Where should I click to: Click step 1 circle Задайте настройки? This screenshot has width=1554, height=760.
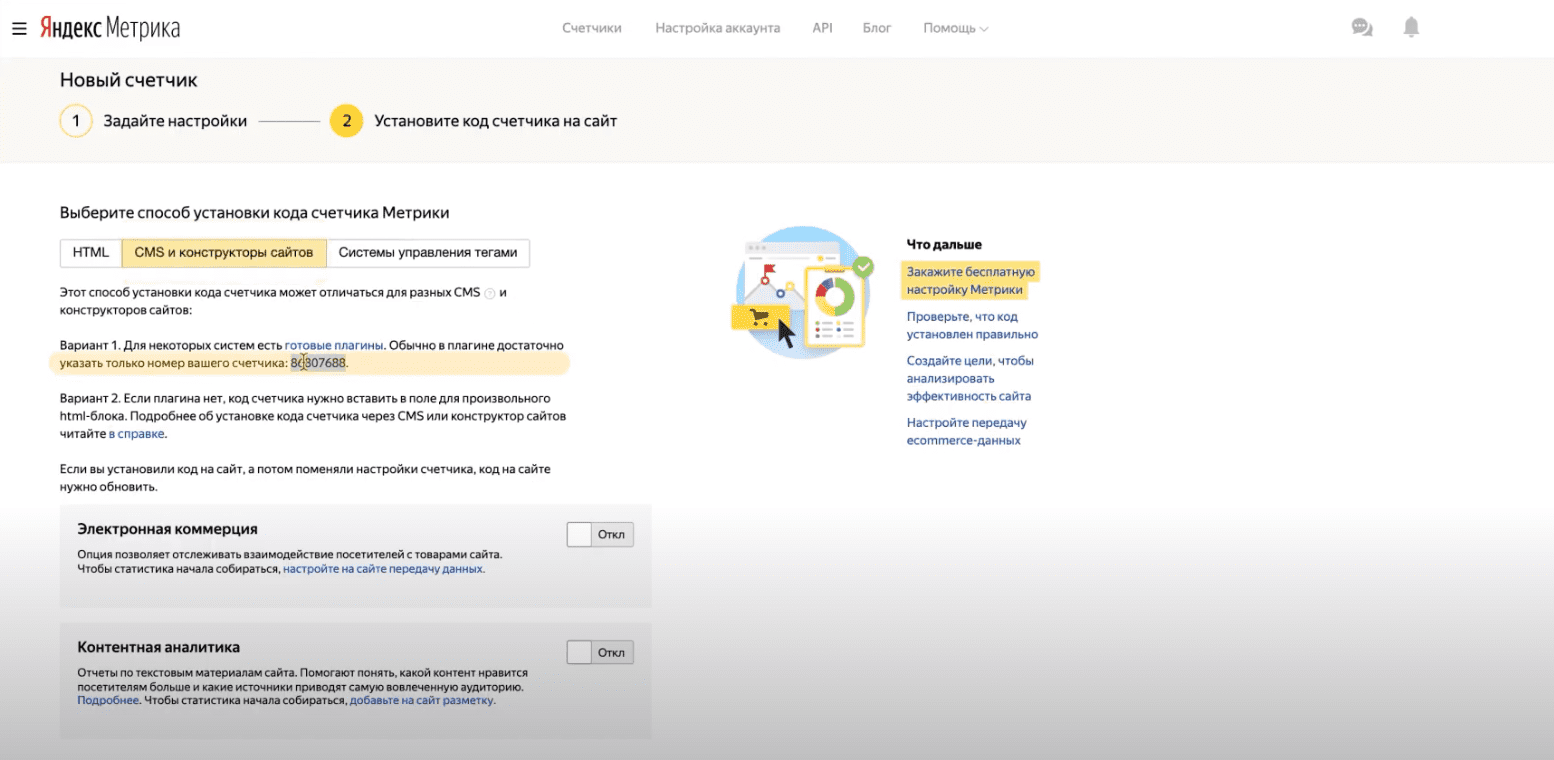tap(76, 121)
